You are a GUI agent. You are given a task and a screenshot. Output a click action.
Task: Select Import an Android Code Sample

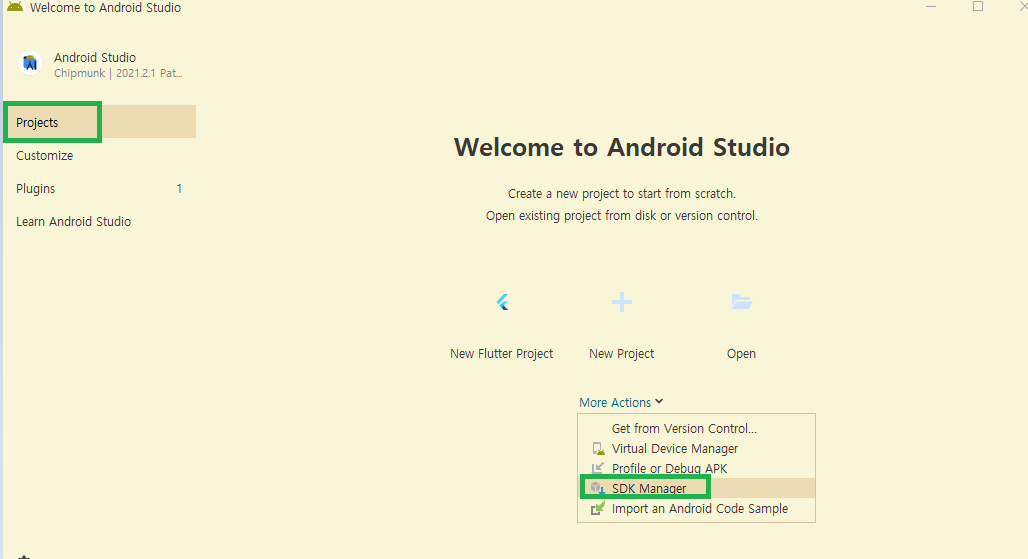click(696, 509)
